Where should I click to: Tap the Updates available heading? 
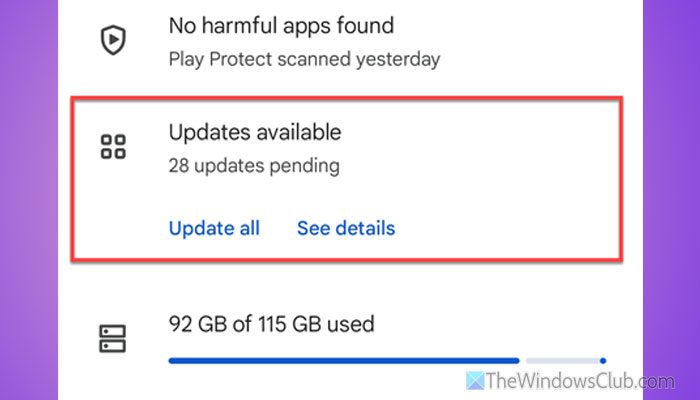click(x=255, y=132)
